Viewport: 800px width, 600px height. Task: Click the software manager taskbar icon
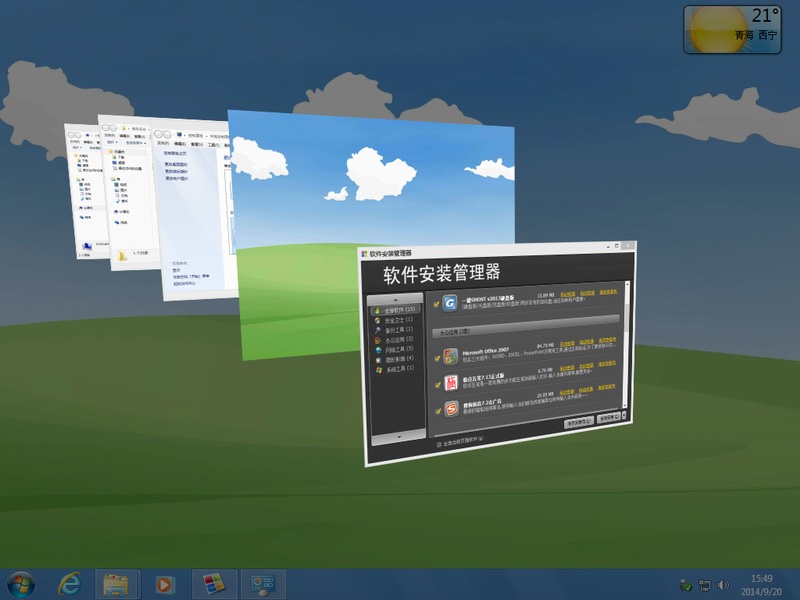tap(214, 584)
